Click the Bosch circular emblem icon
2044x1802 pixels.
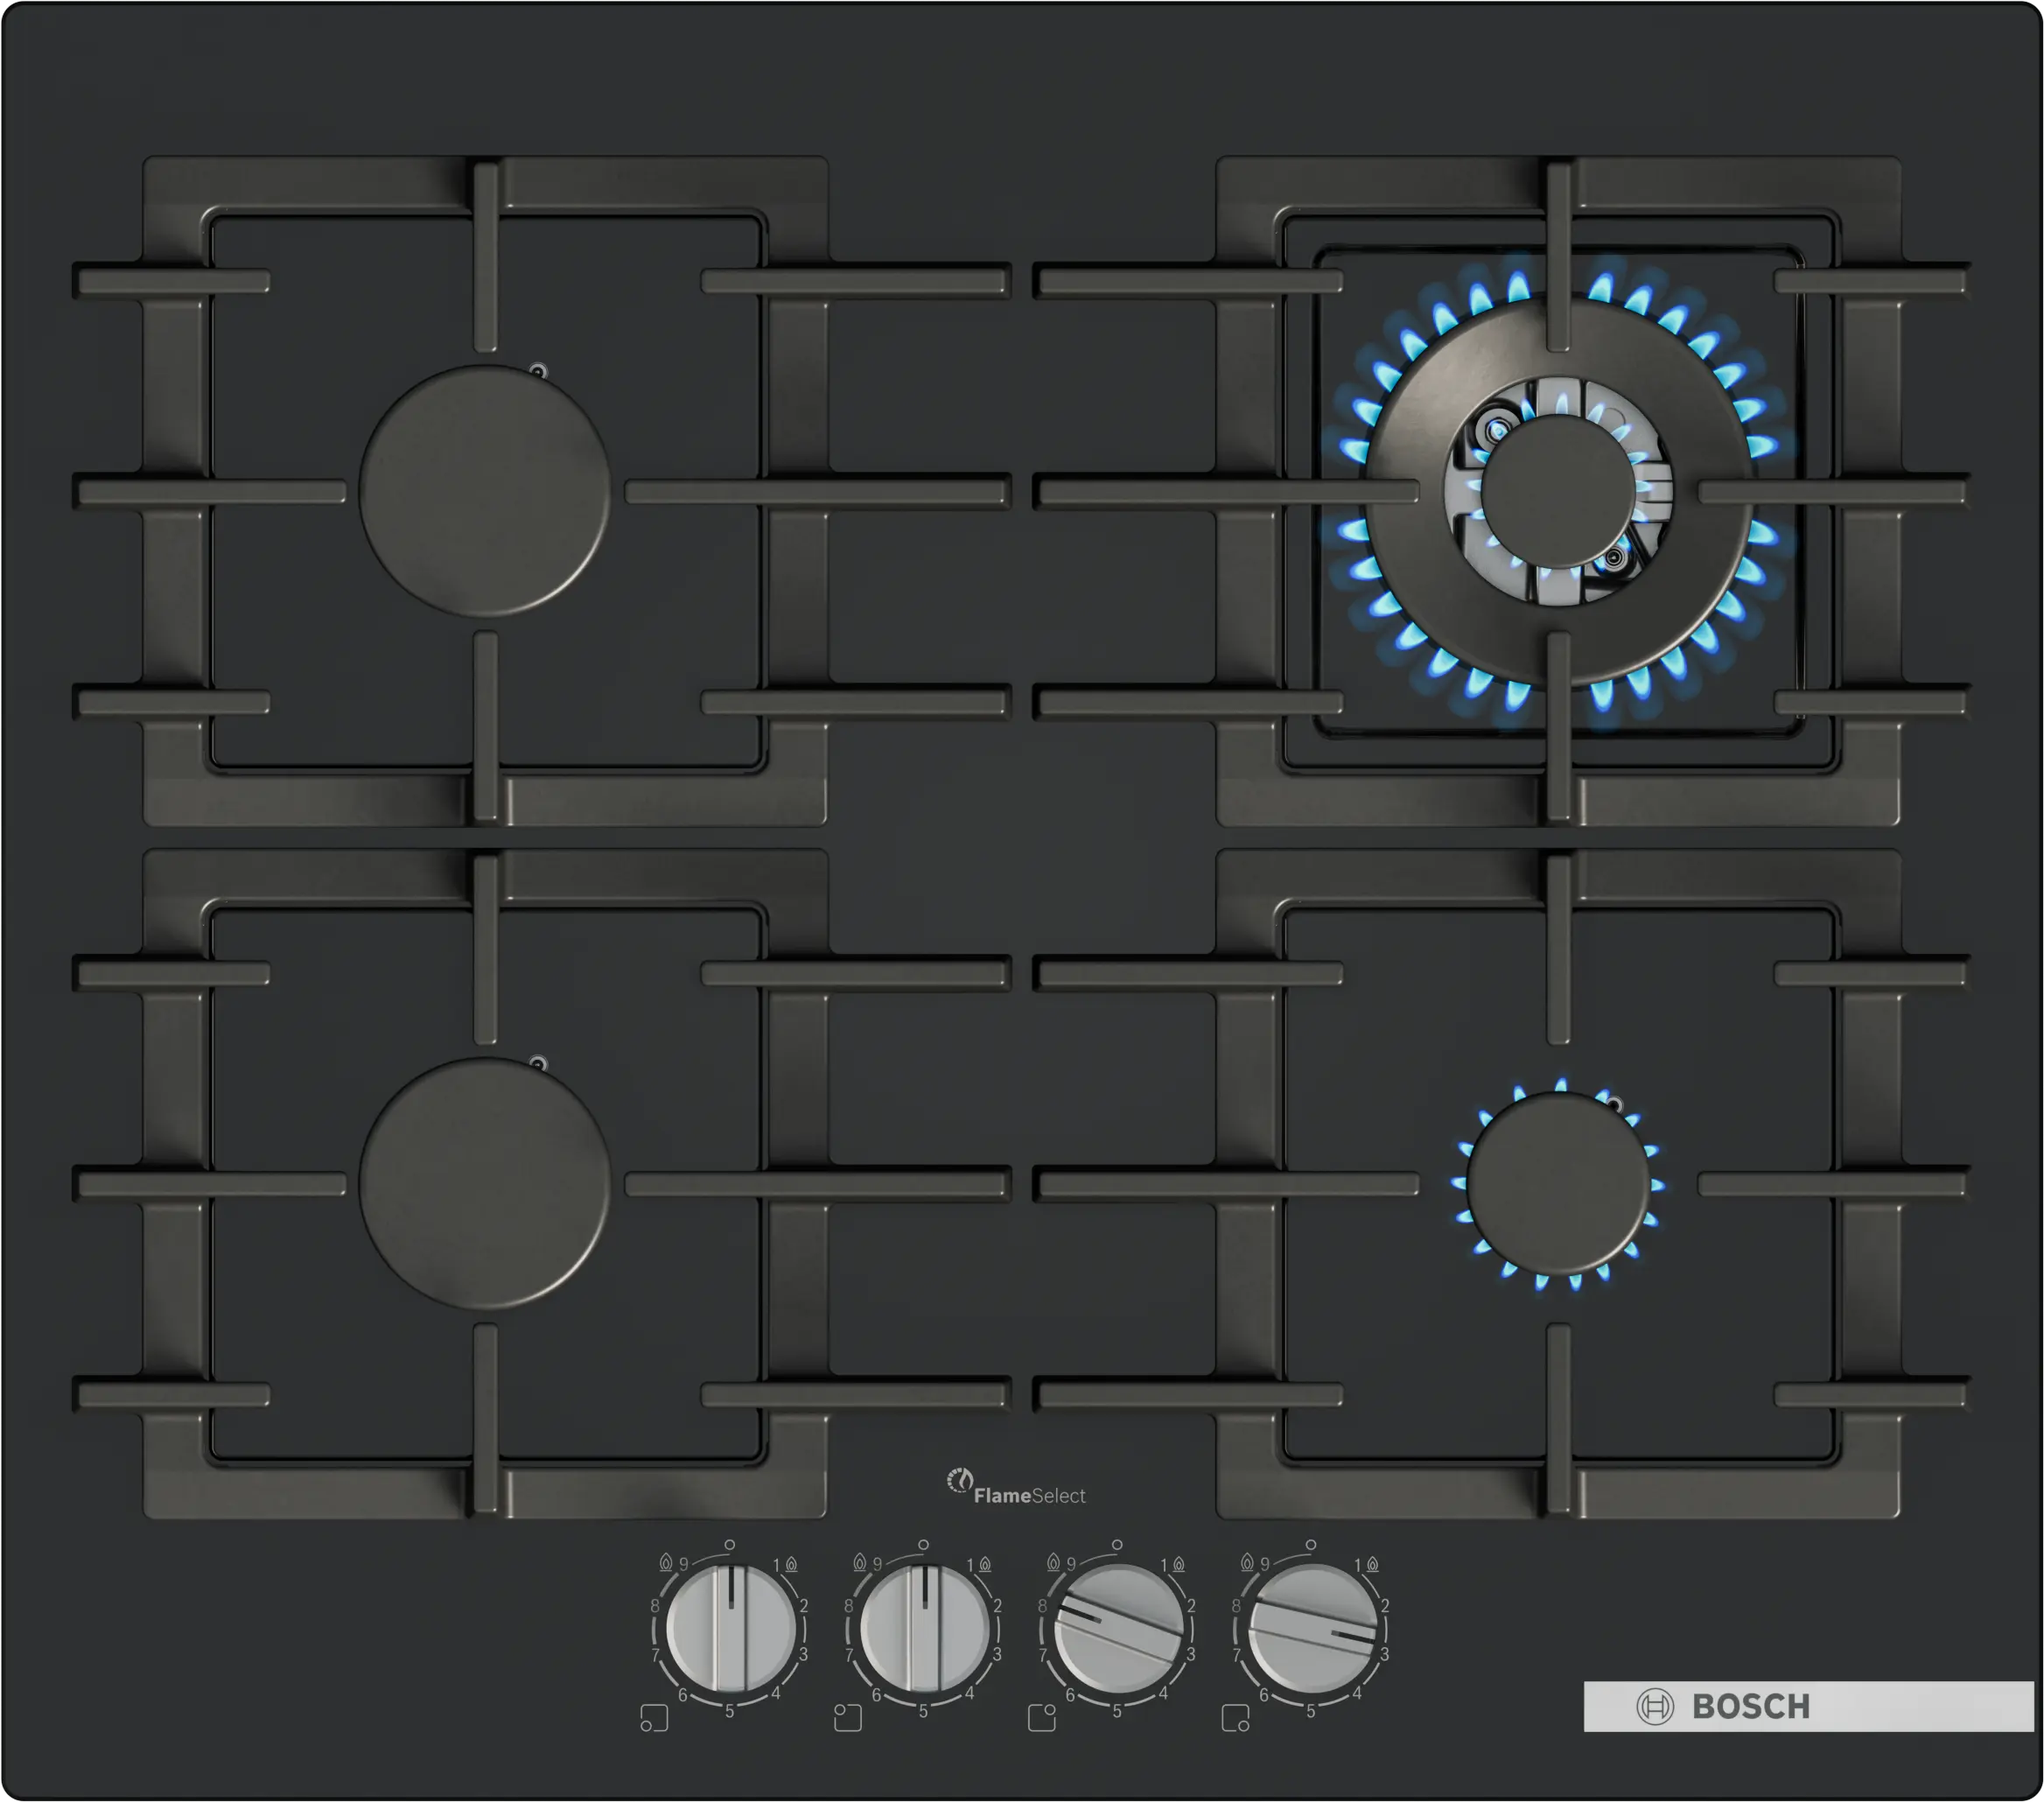click(1655, 1706)
